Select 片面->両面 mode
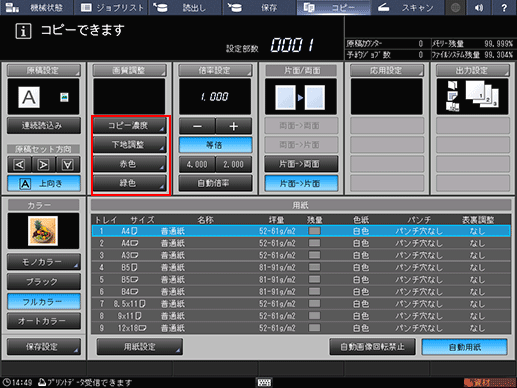The width and height of the screenshot is (517, 388). [301, 164]
